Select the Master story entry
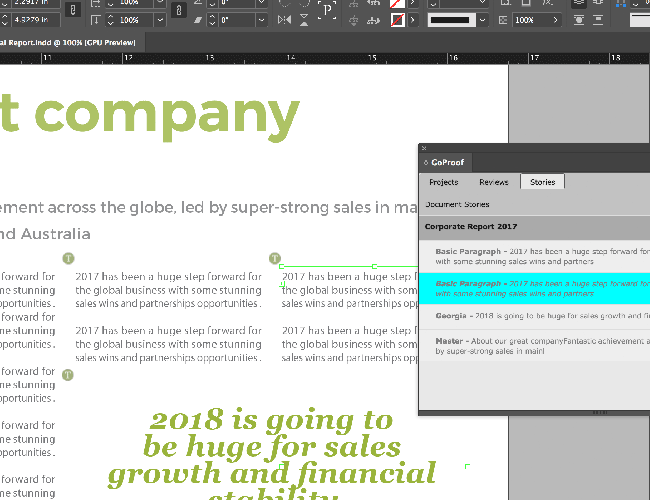The height and width of the screenshot is (500, 650). coord(535,345)
